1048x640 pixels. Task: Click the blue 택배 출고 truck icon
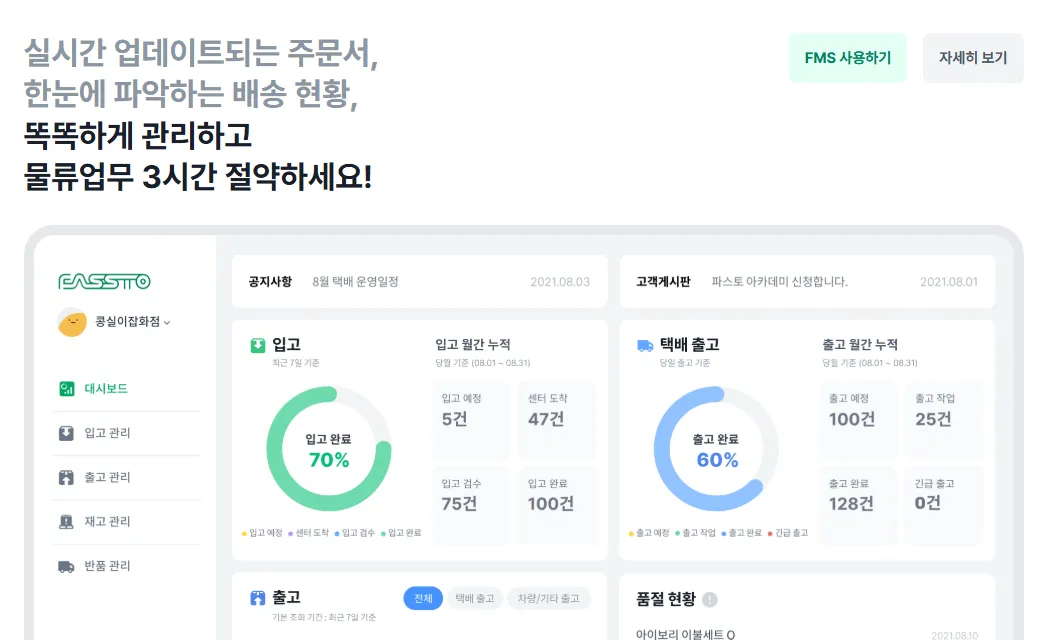(645, 345)
